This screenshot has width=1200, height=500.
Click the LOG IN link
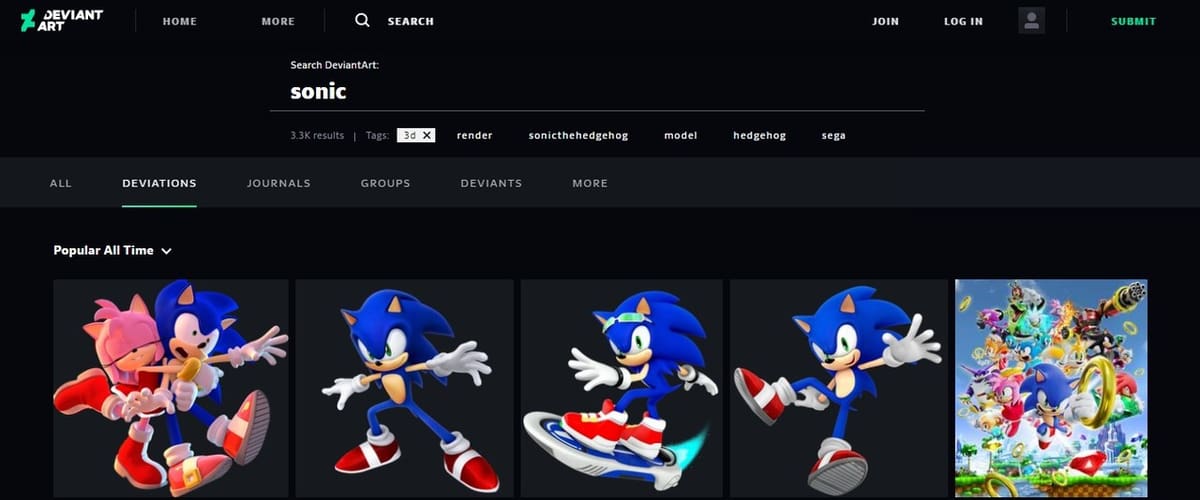coord(963,21)
